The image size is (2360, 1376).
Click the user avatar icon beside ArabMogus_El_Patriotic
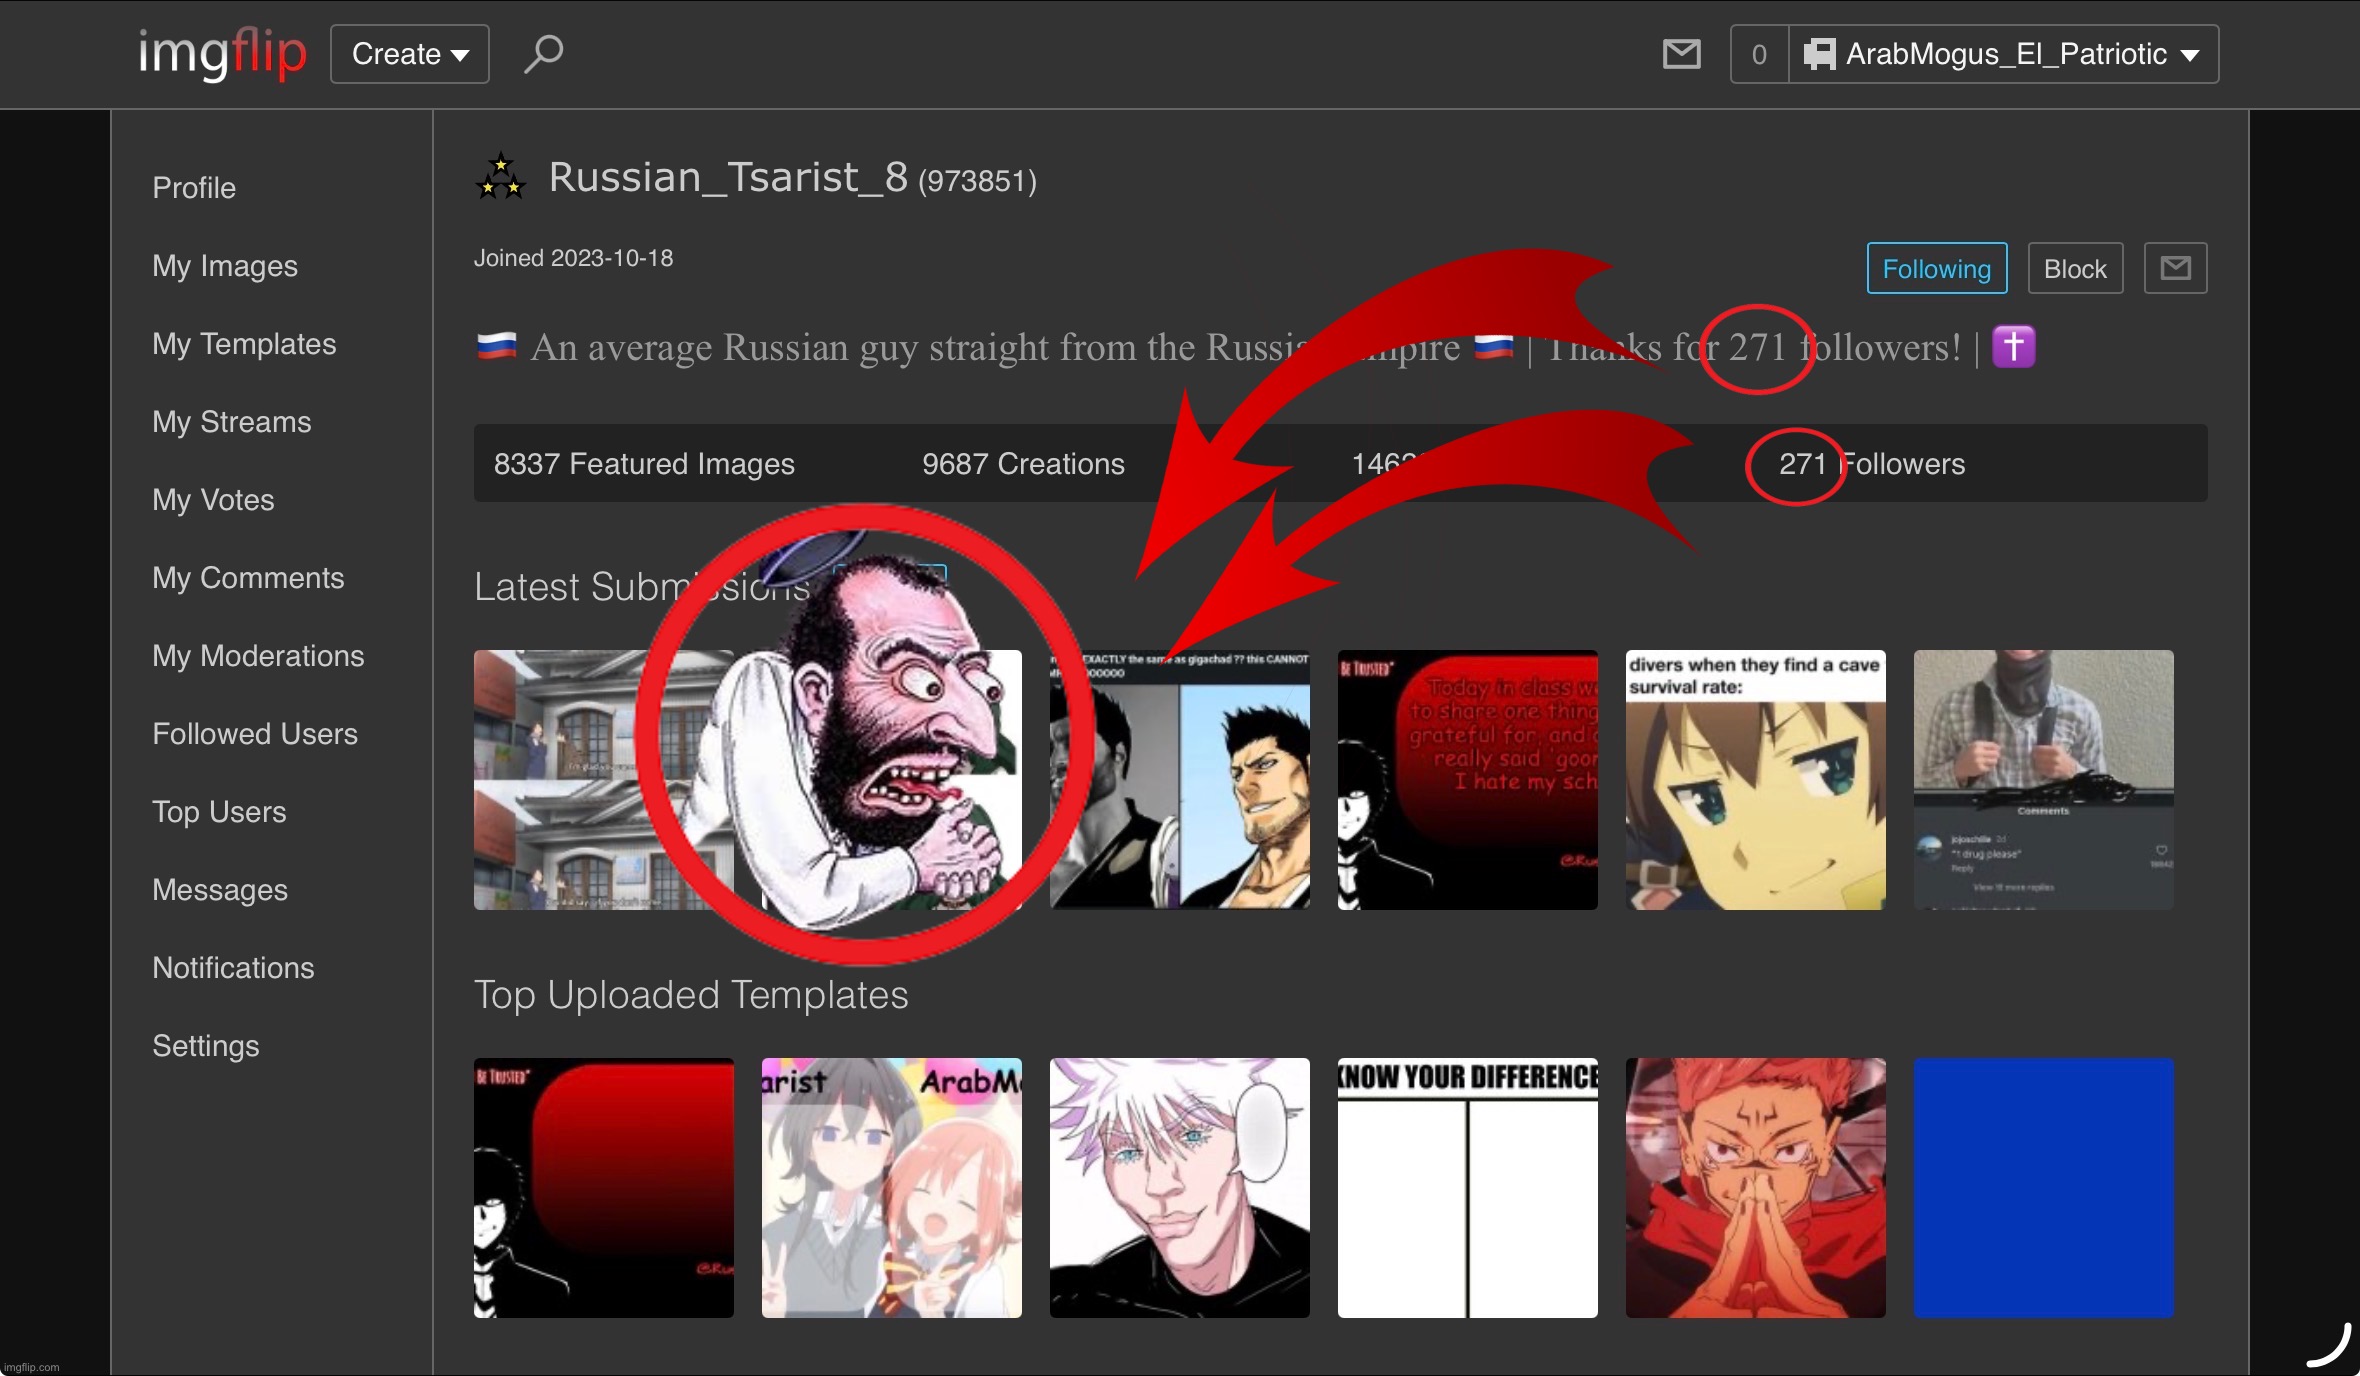tap(1819, 54)
